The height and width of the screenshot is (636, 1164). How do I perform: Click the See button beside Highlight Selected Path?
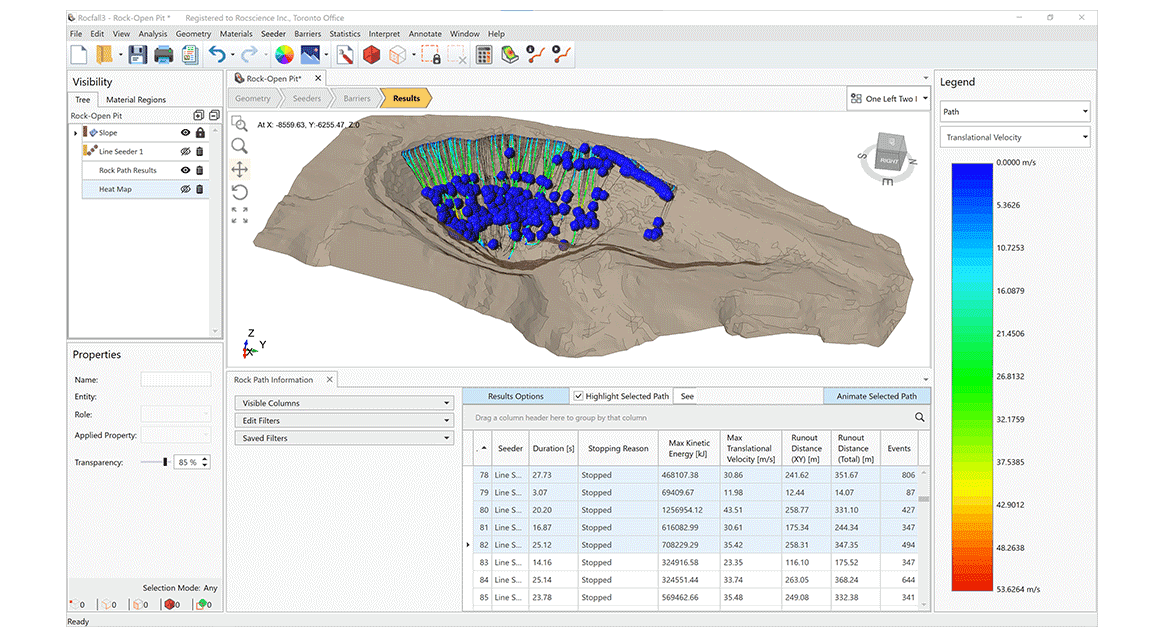pos(687,396)
